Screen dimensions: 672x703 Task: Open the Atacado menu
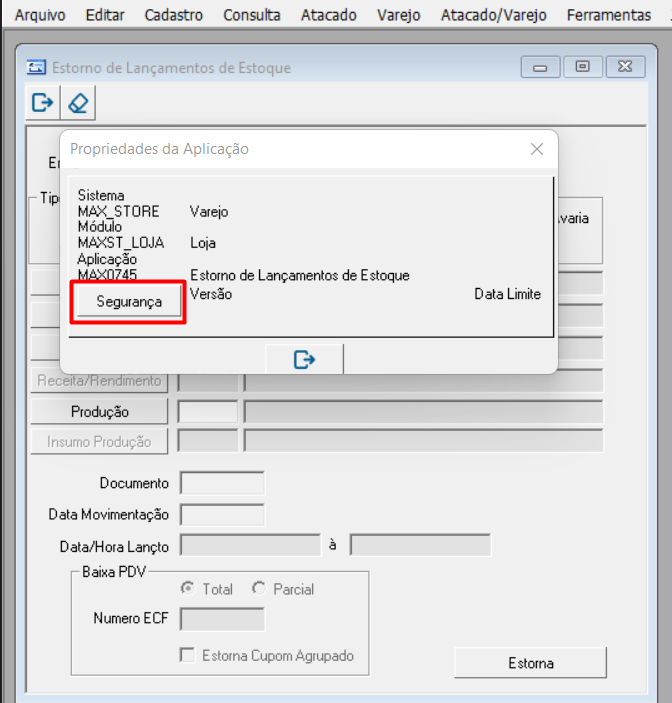pos(329,15)
